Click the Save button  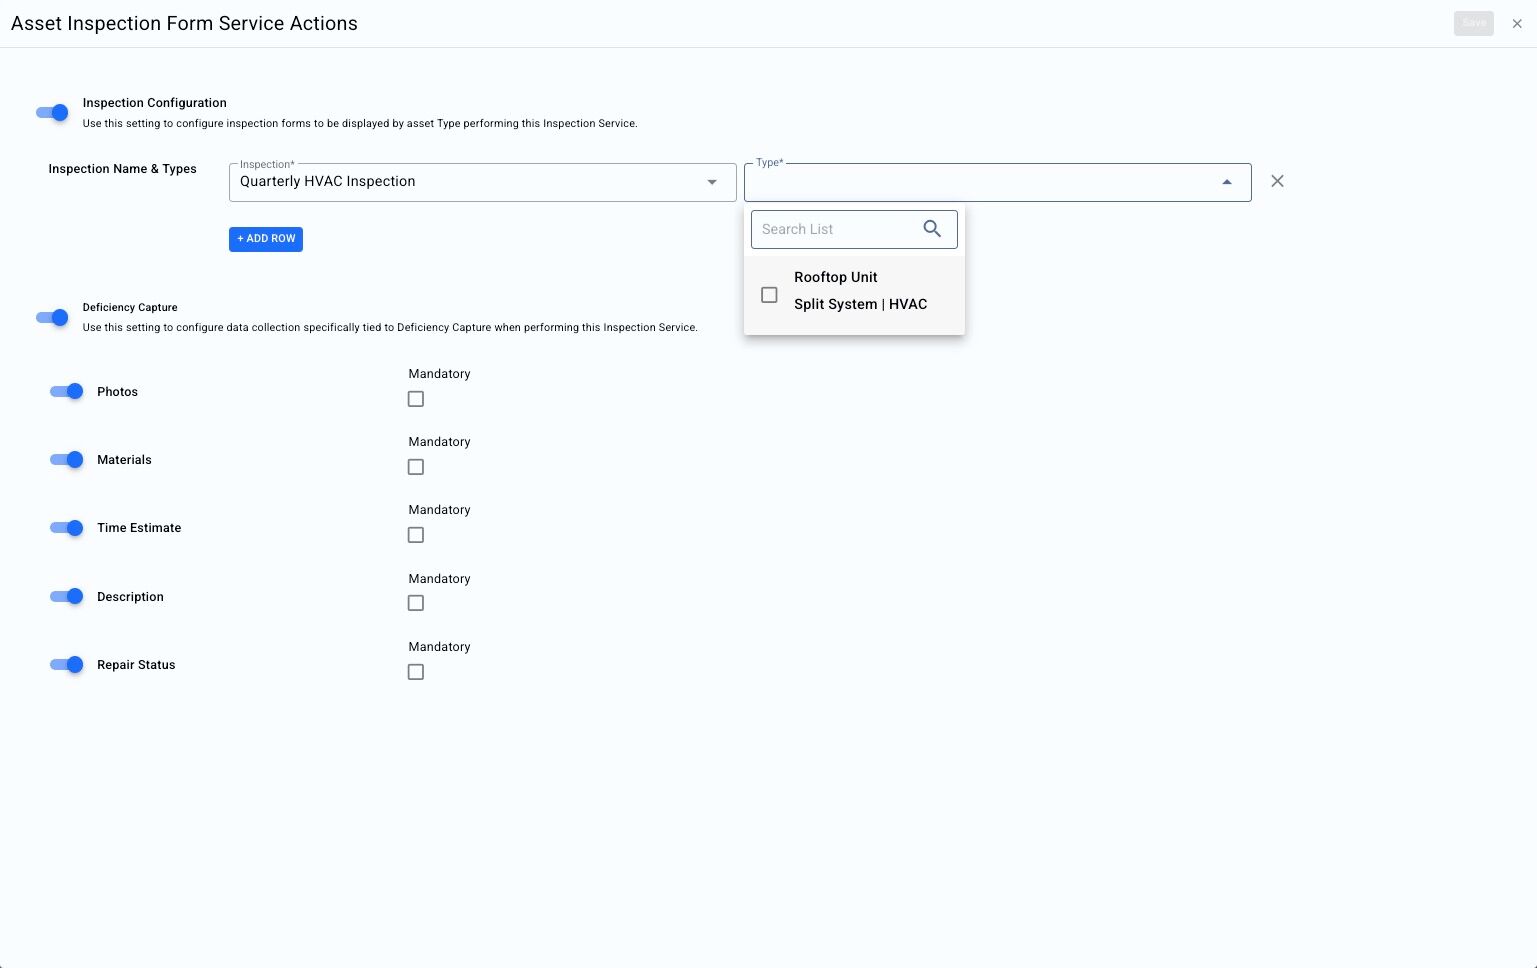click(1473, 23)
